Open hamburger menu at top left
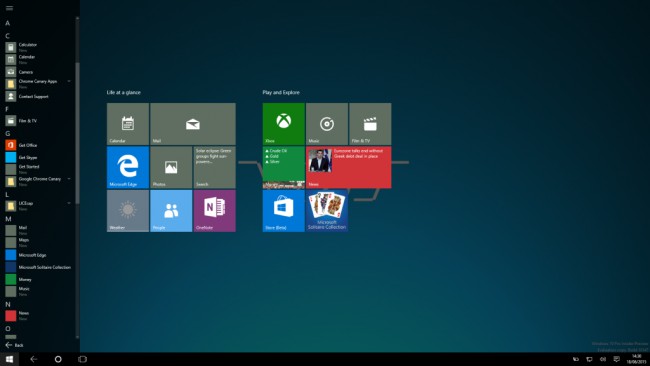This screenshot has width=650, height=366. [9, 8]
